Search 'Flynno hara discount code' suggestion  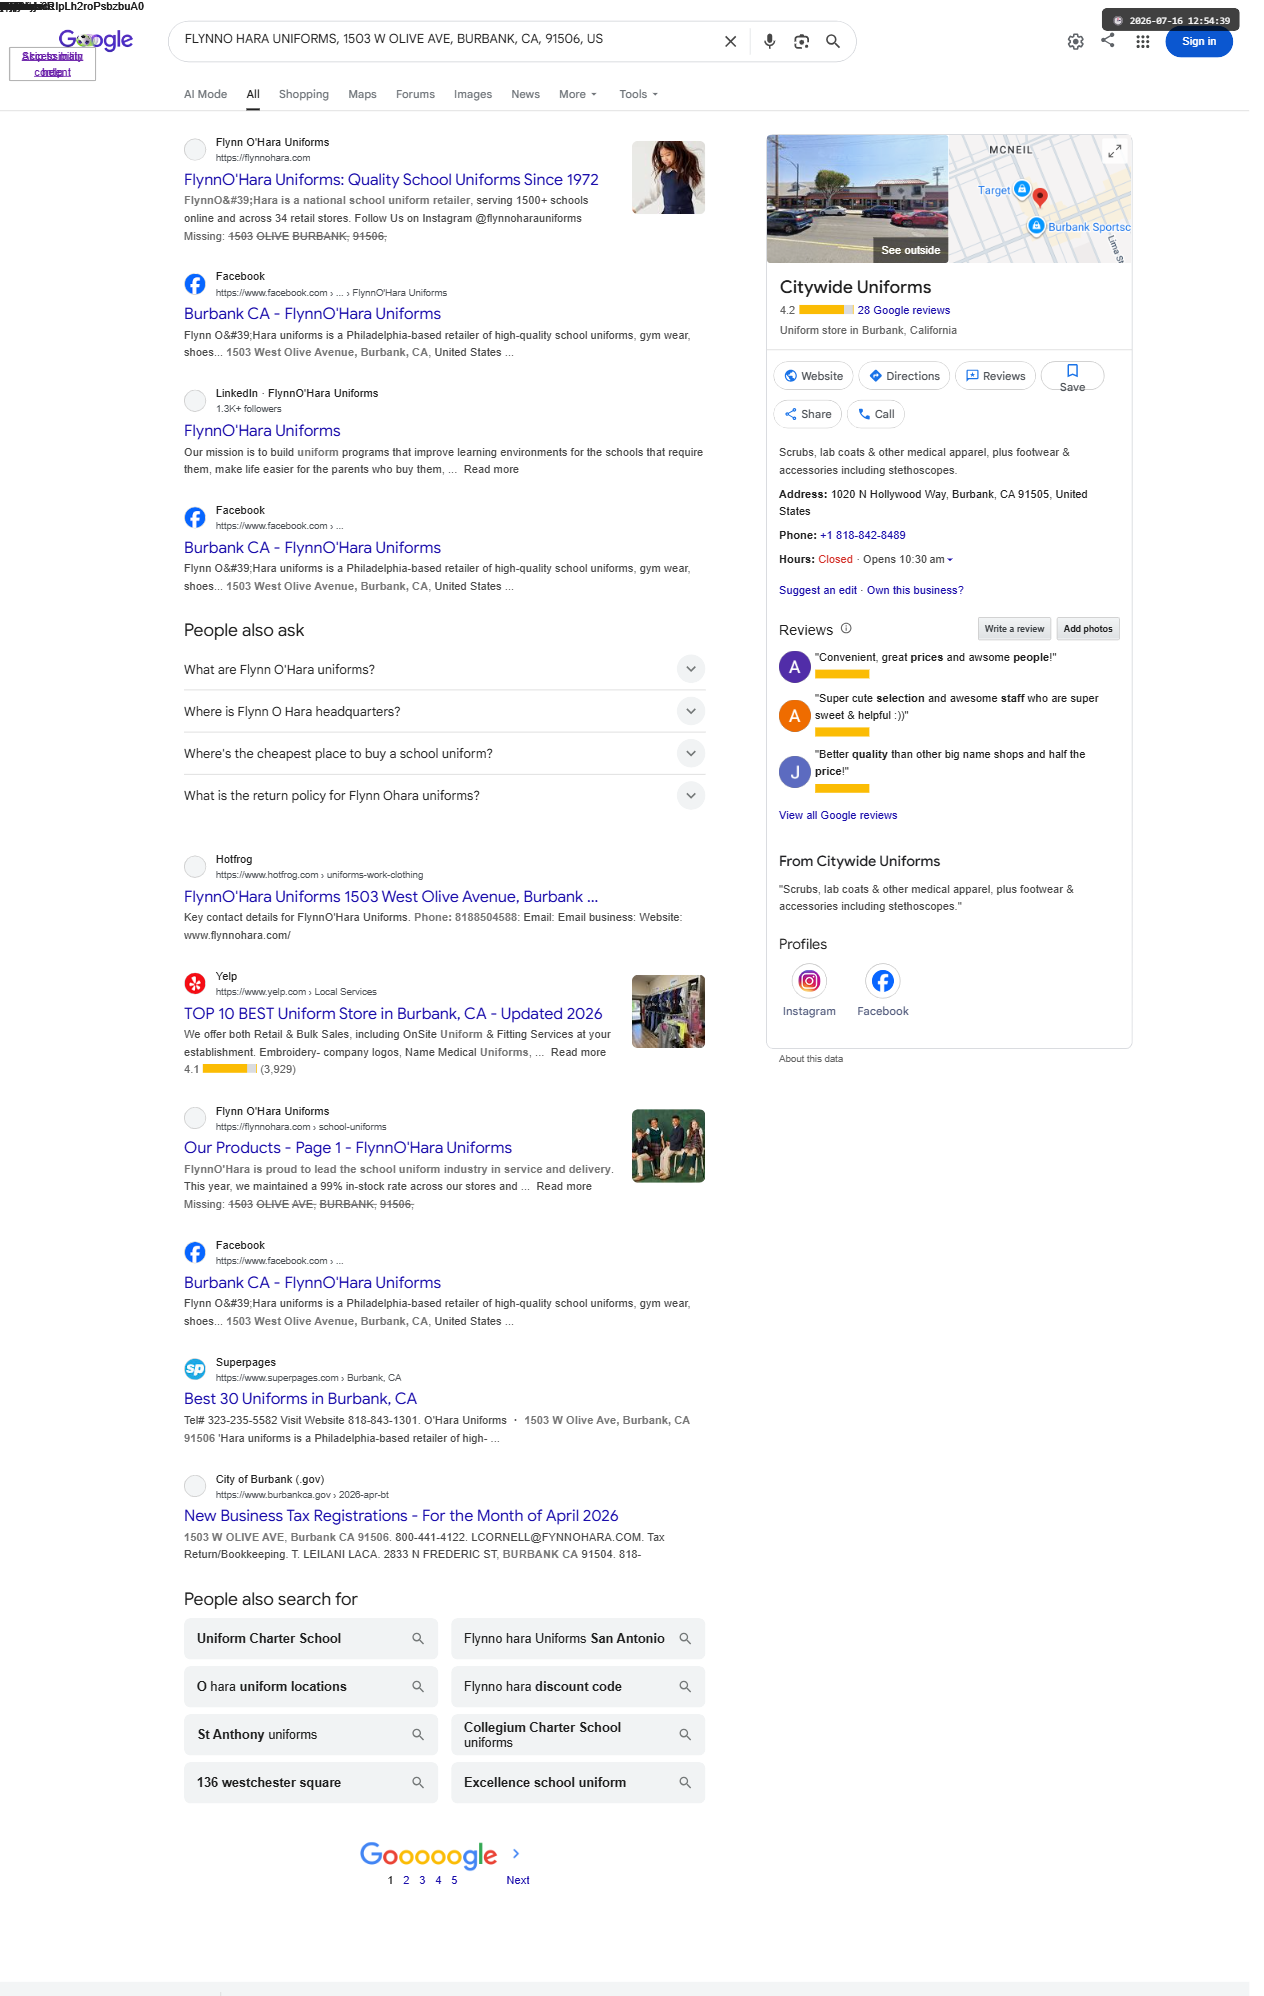tap(578, 1686)
